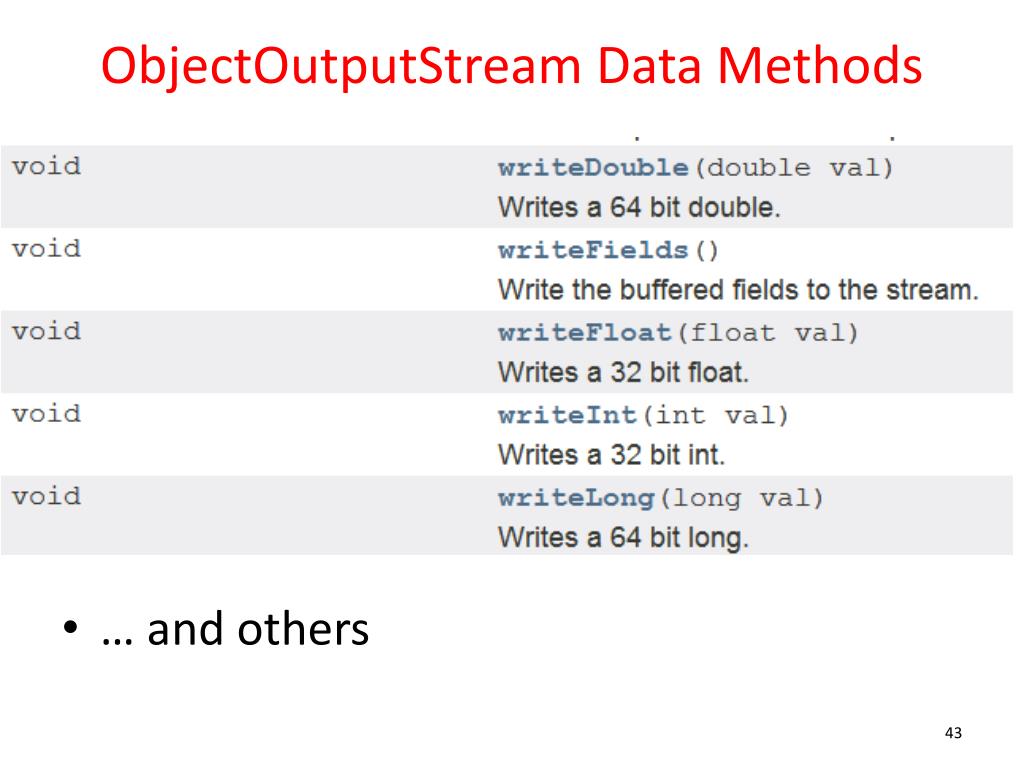Viewport: 1024px width, 768px height.
Task: Click the slide number 43
Action: click(953, 733)
